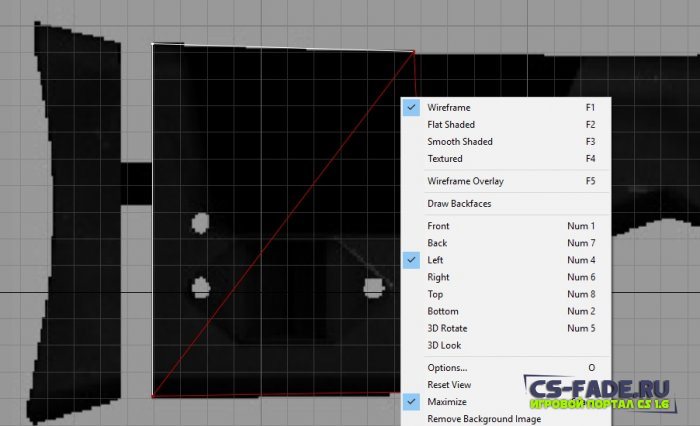
Task: Switch to Smooth Shaded mode
Action: [x=506, y=142]
